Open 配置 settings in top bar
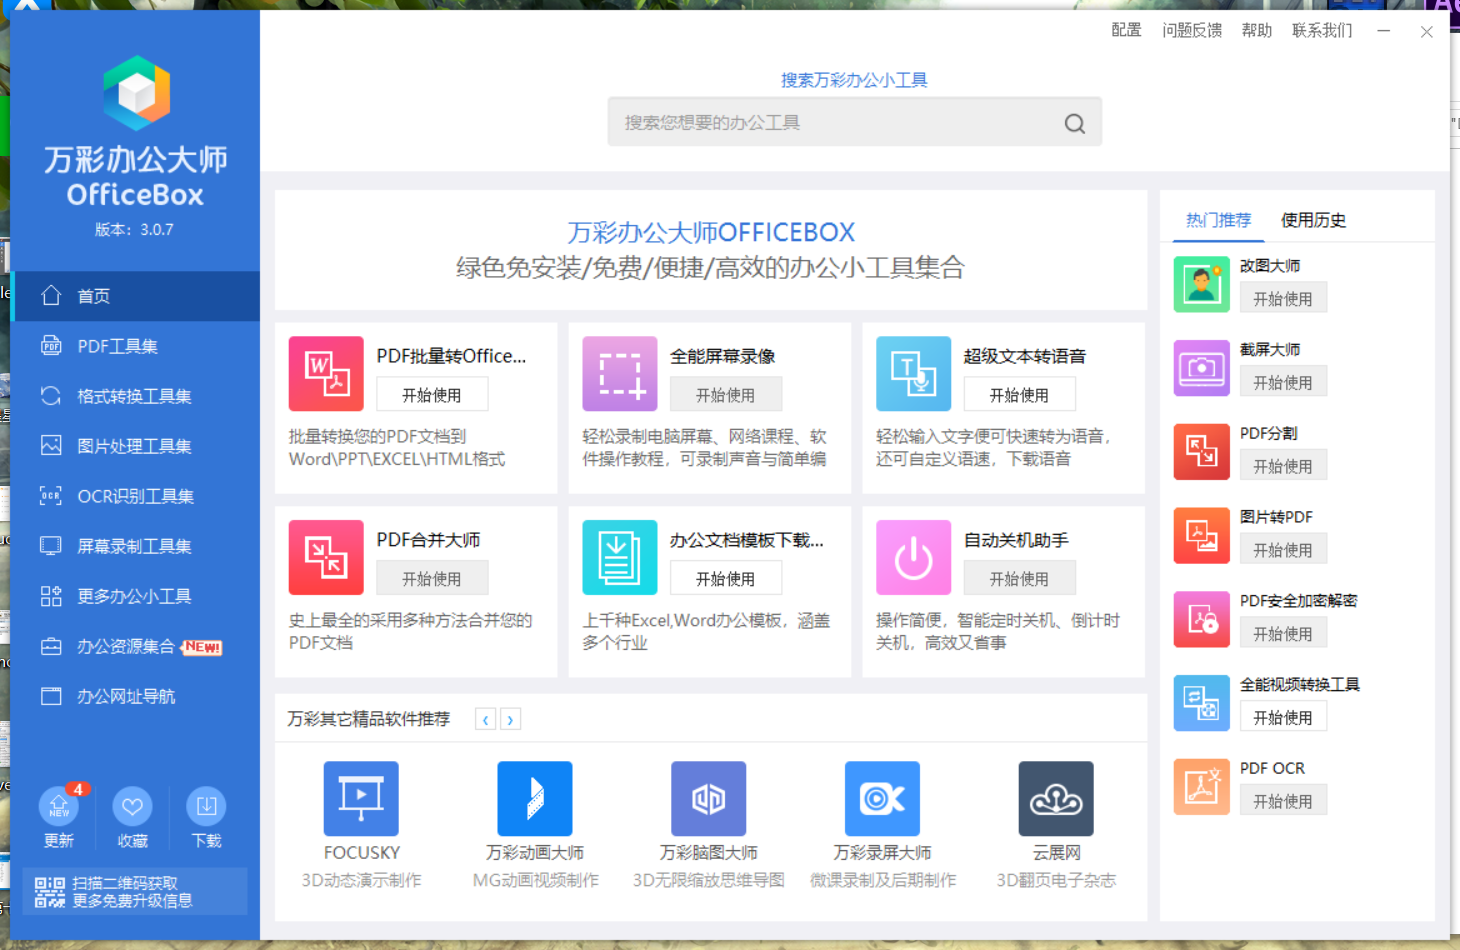 point(1126,30)
